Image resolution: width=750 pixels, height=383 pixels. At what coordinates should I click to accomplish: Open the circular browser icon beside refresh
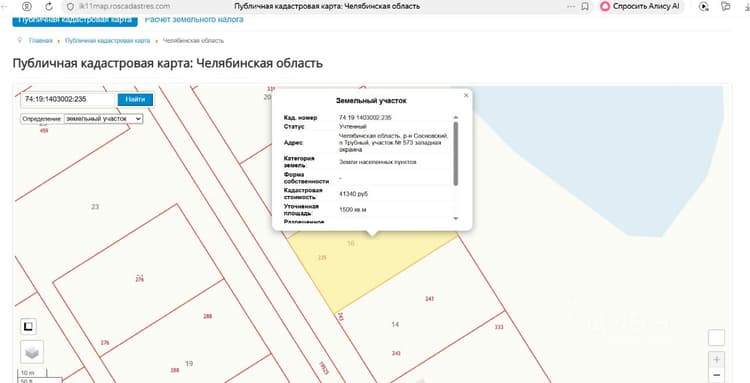(x=27, y=6)
